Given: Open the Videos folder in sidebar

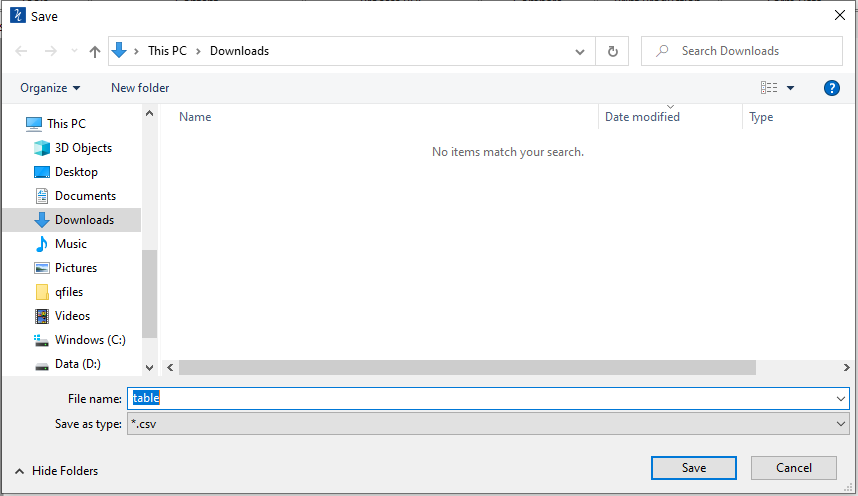Looking at the screenshot, I should (x=72, y=316).
